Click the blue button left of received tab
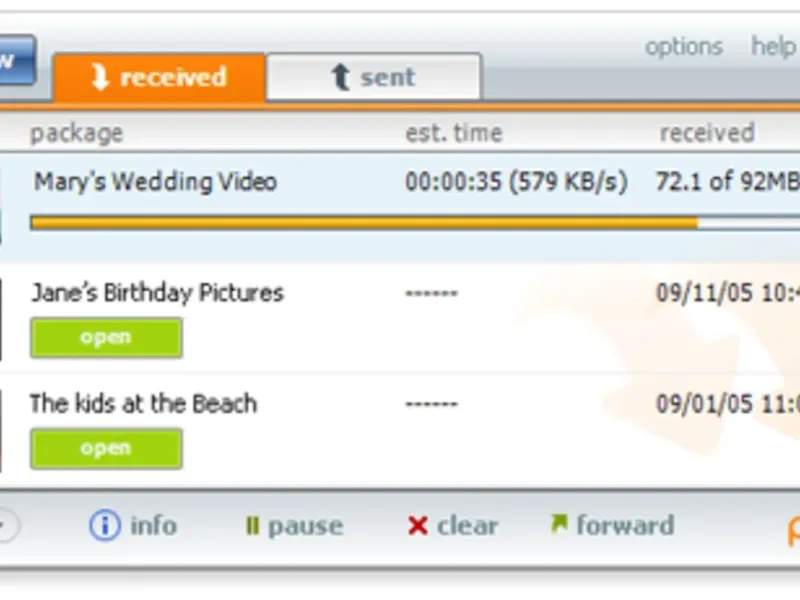 tap(14, 60)
